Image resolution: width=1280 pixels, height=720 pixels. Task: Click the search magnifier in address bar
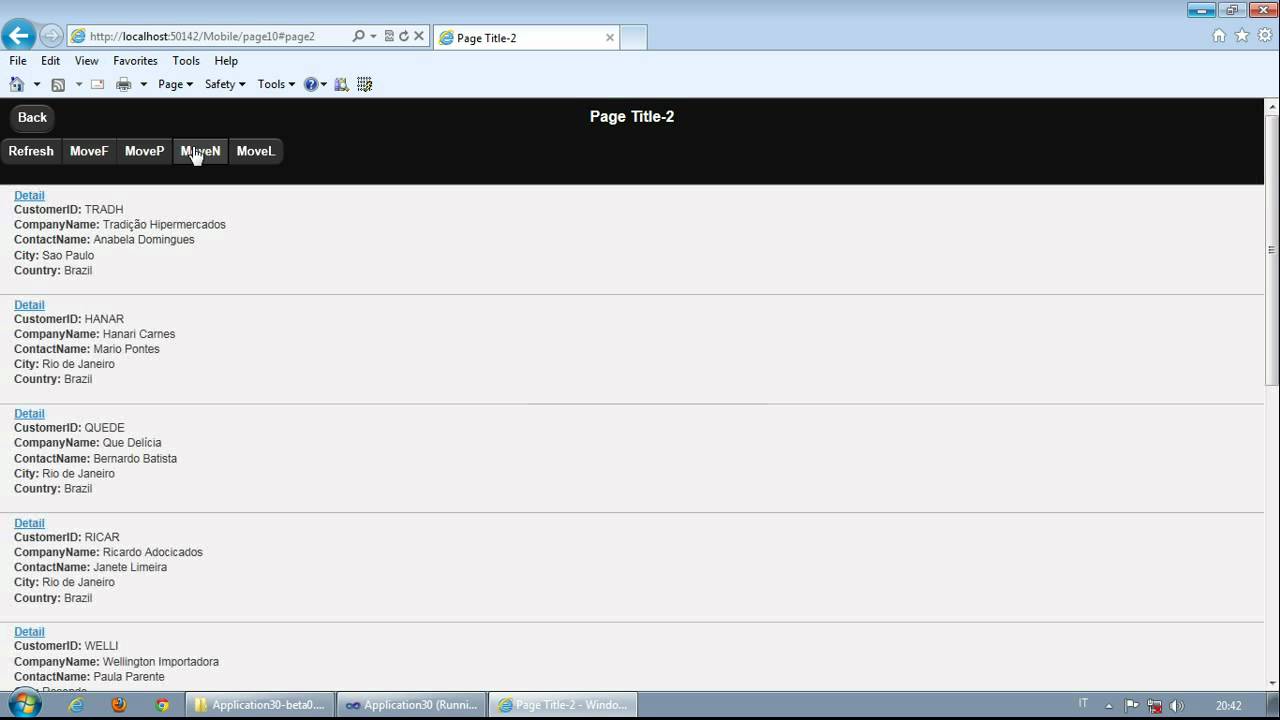(359, 36)
